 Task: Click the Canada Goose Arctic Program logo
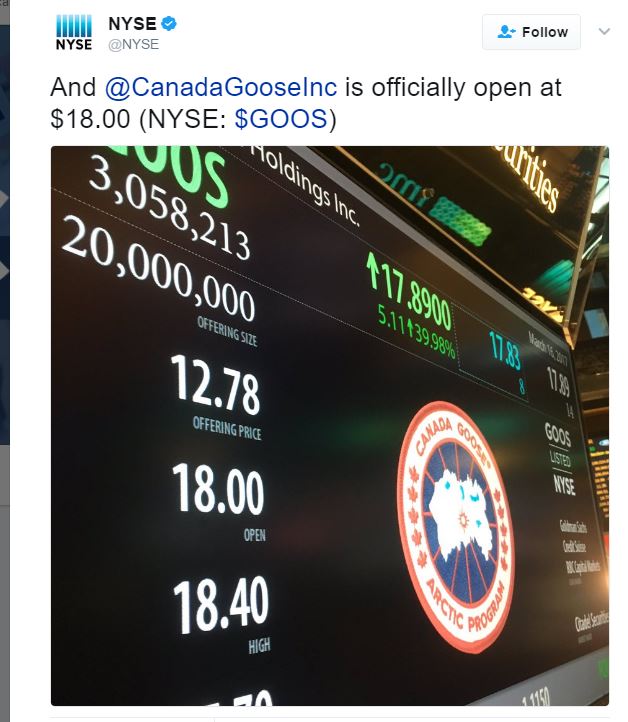pyautogui.click(x=454, y=527)
